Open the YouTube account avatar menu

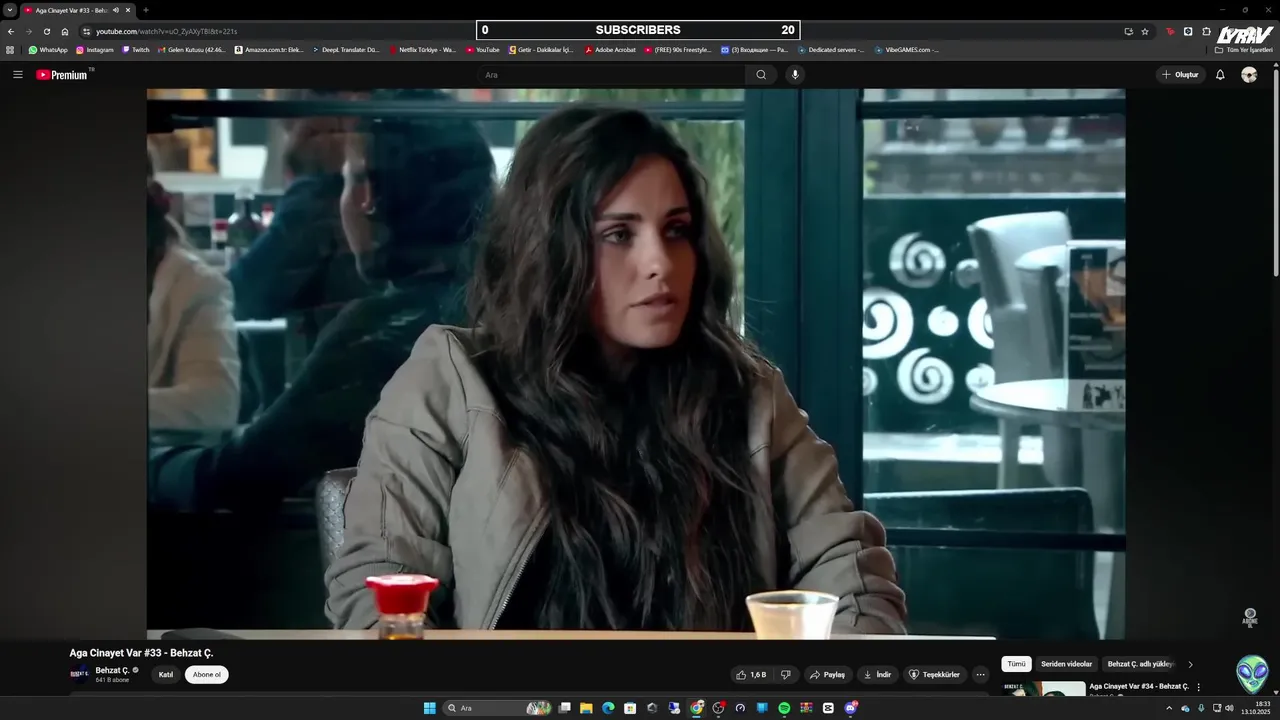tap(1249, 75)
